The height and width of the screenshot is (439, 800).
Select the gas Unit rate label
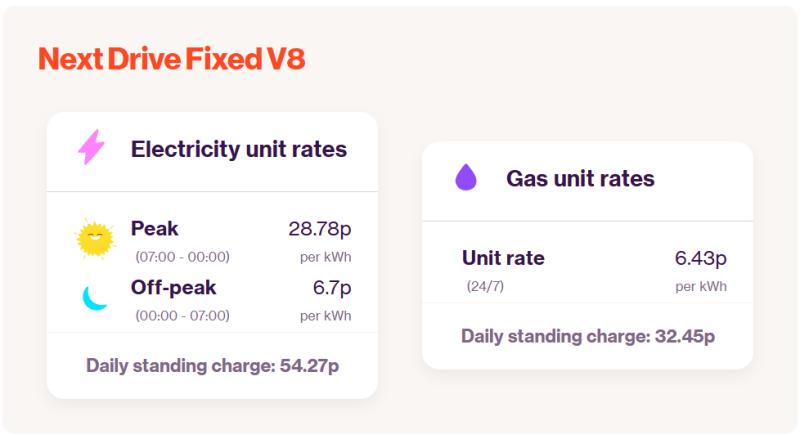(503, 258)
